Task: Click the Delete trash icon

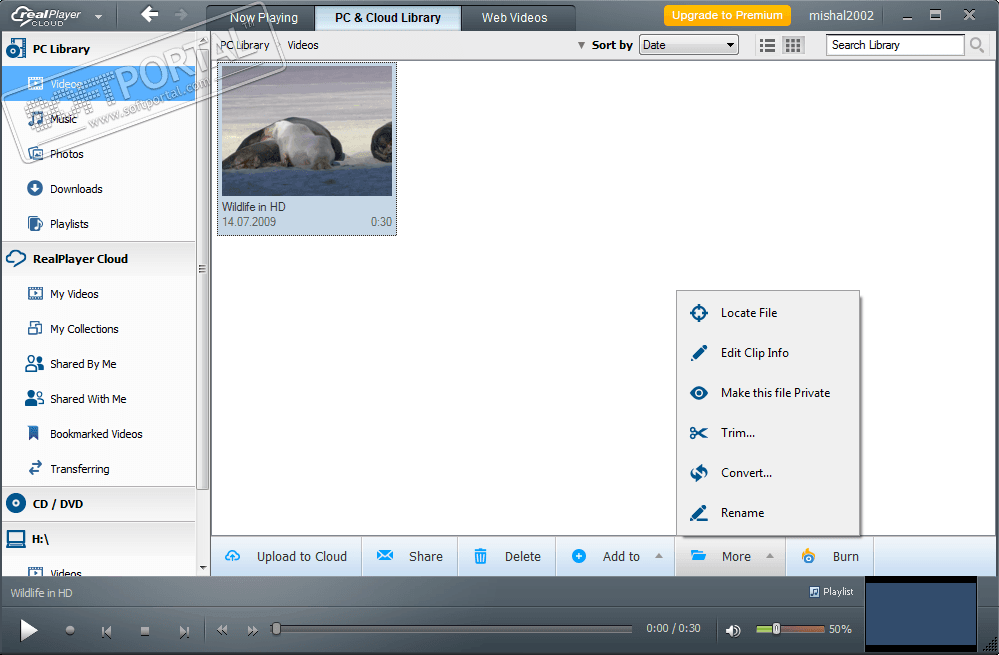Action: [480, 556]
